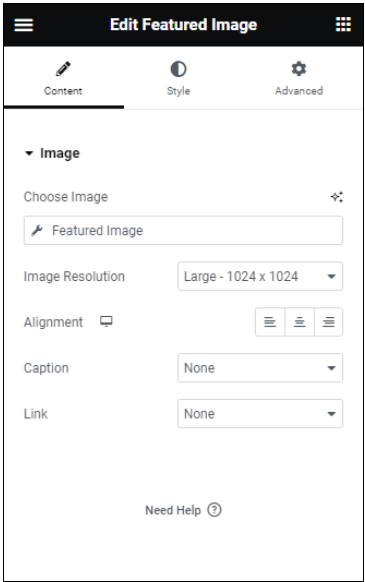Click the Featured Image field
365x582 pixels.
[x=183, y=230]
